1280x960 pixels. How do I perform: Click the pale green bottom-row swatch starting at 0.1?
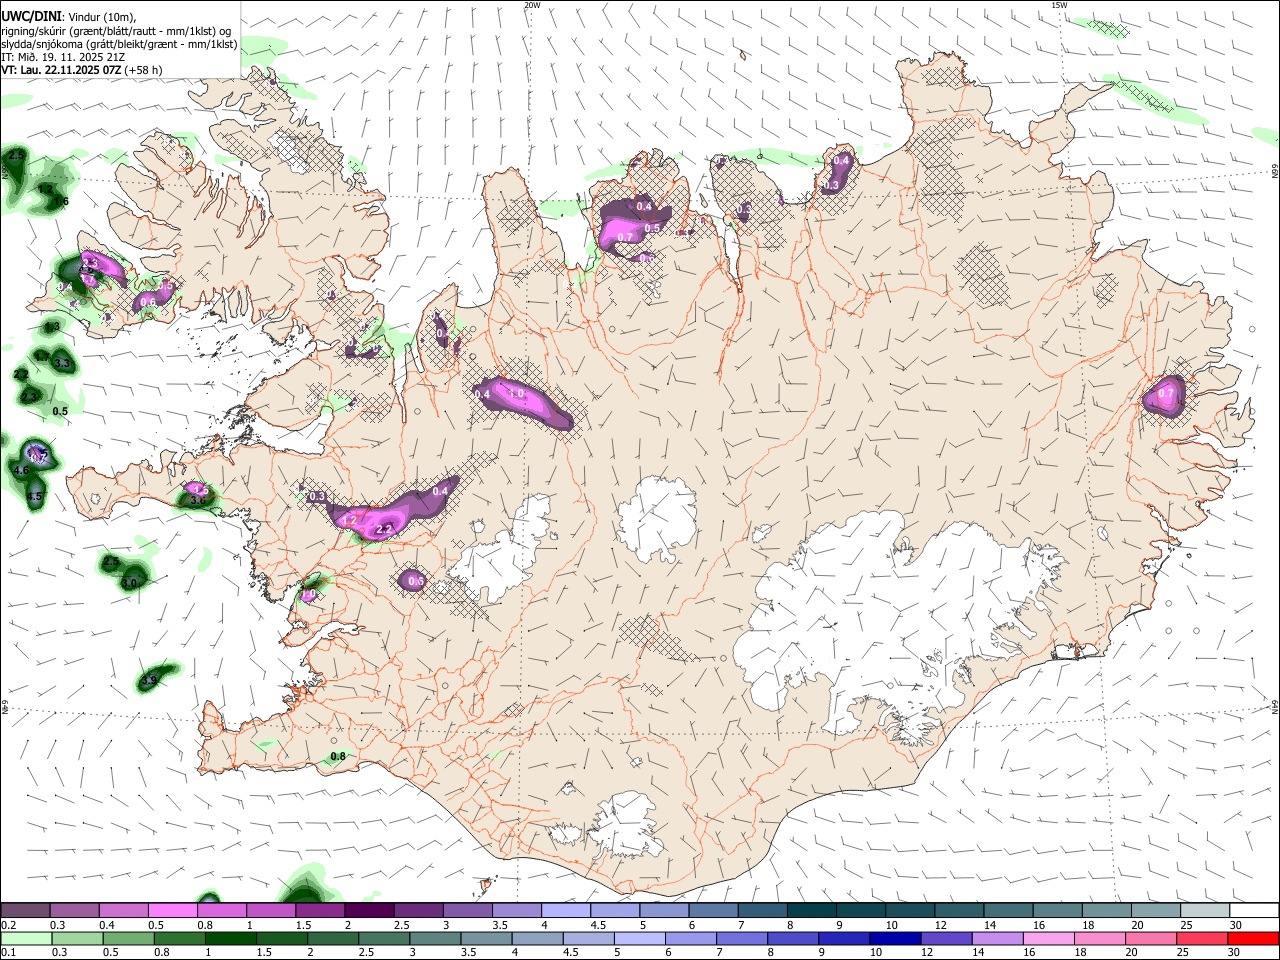(x=26, y=938)
